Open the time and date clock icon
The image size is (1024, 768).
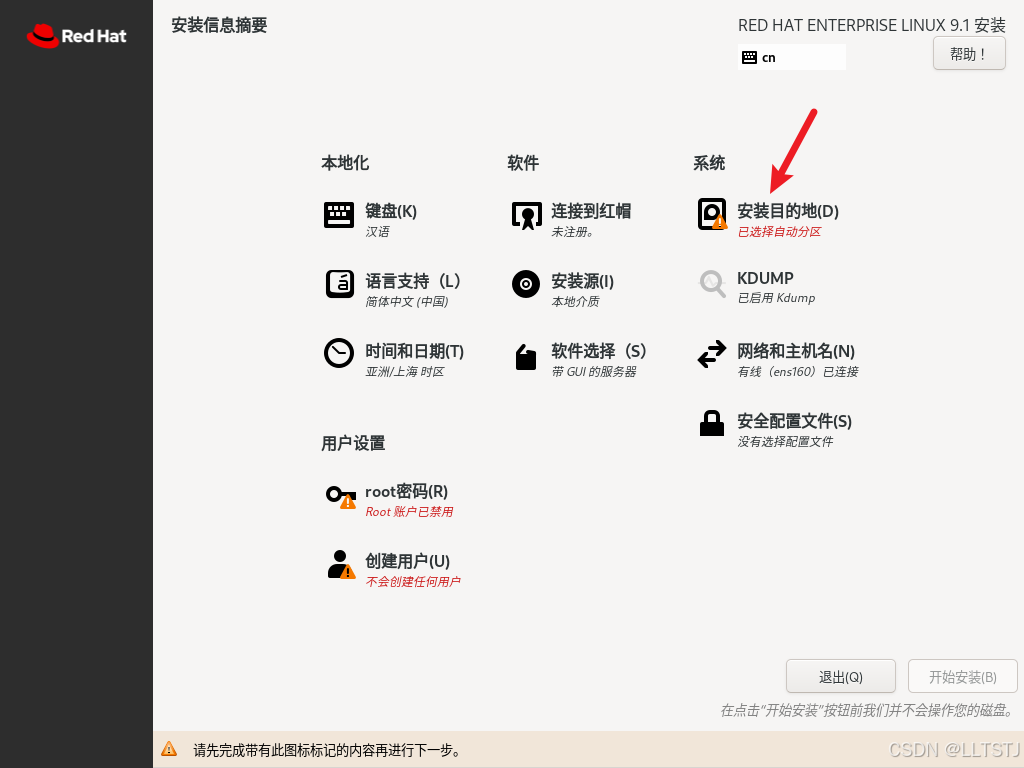point(339,353)
